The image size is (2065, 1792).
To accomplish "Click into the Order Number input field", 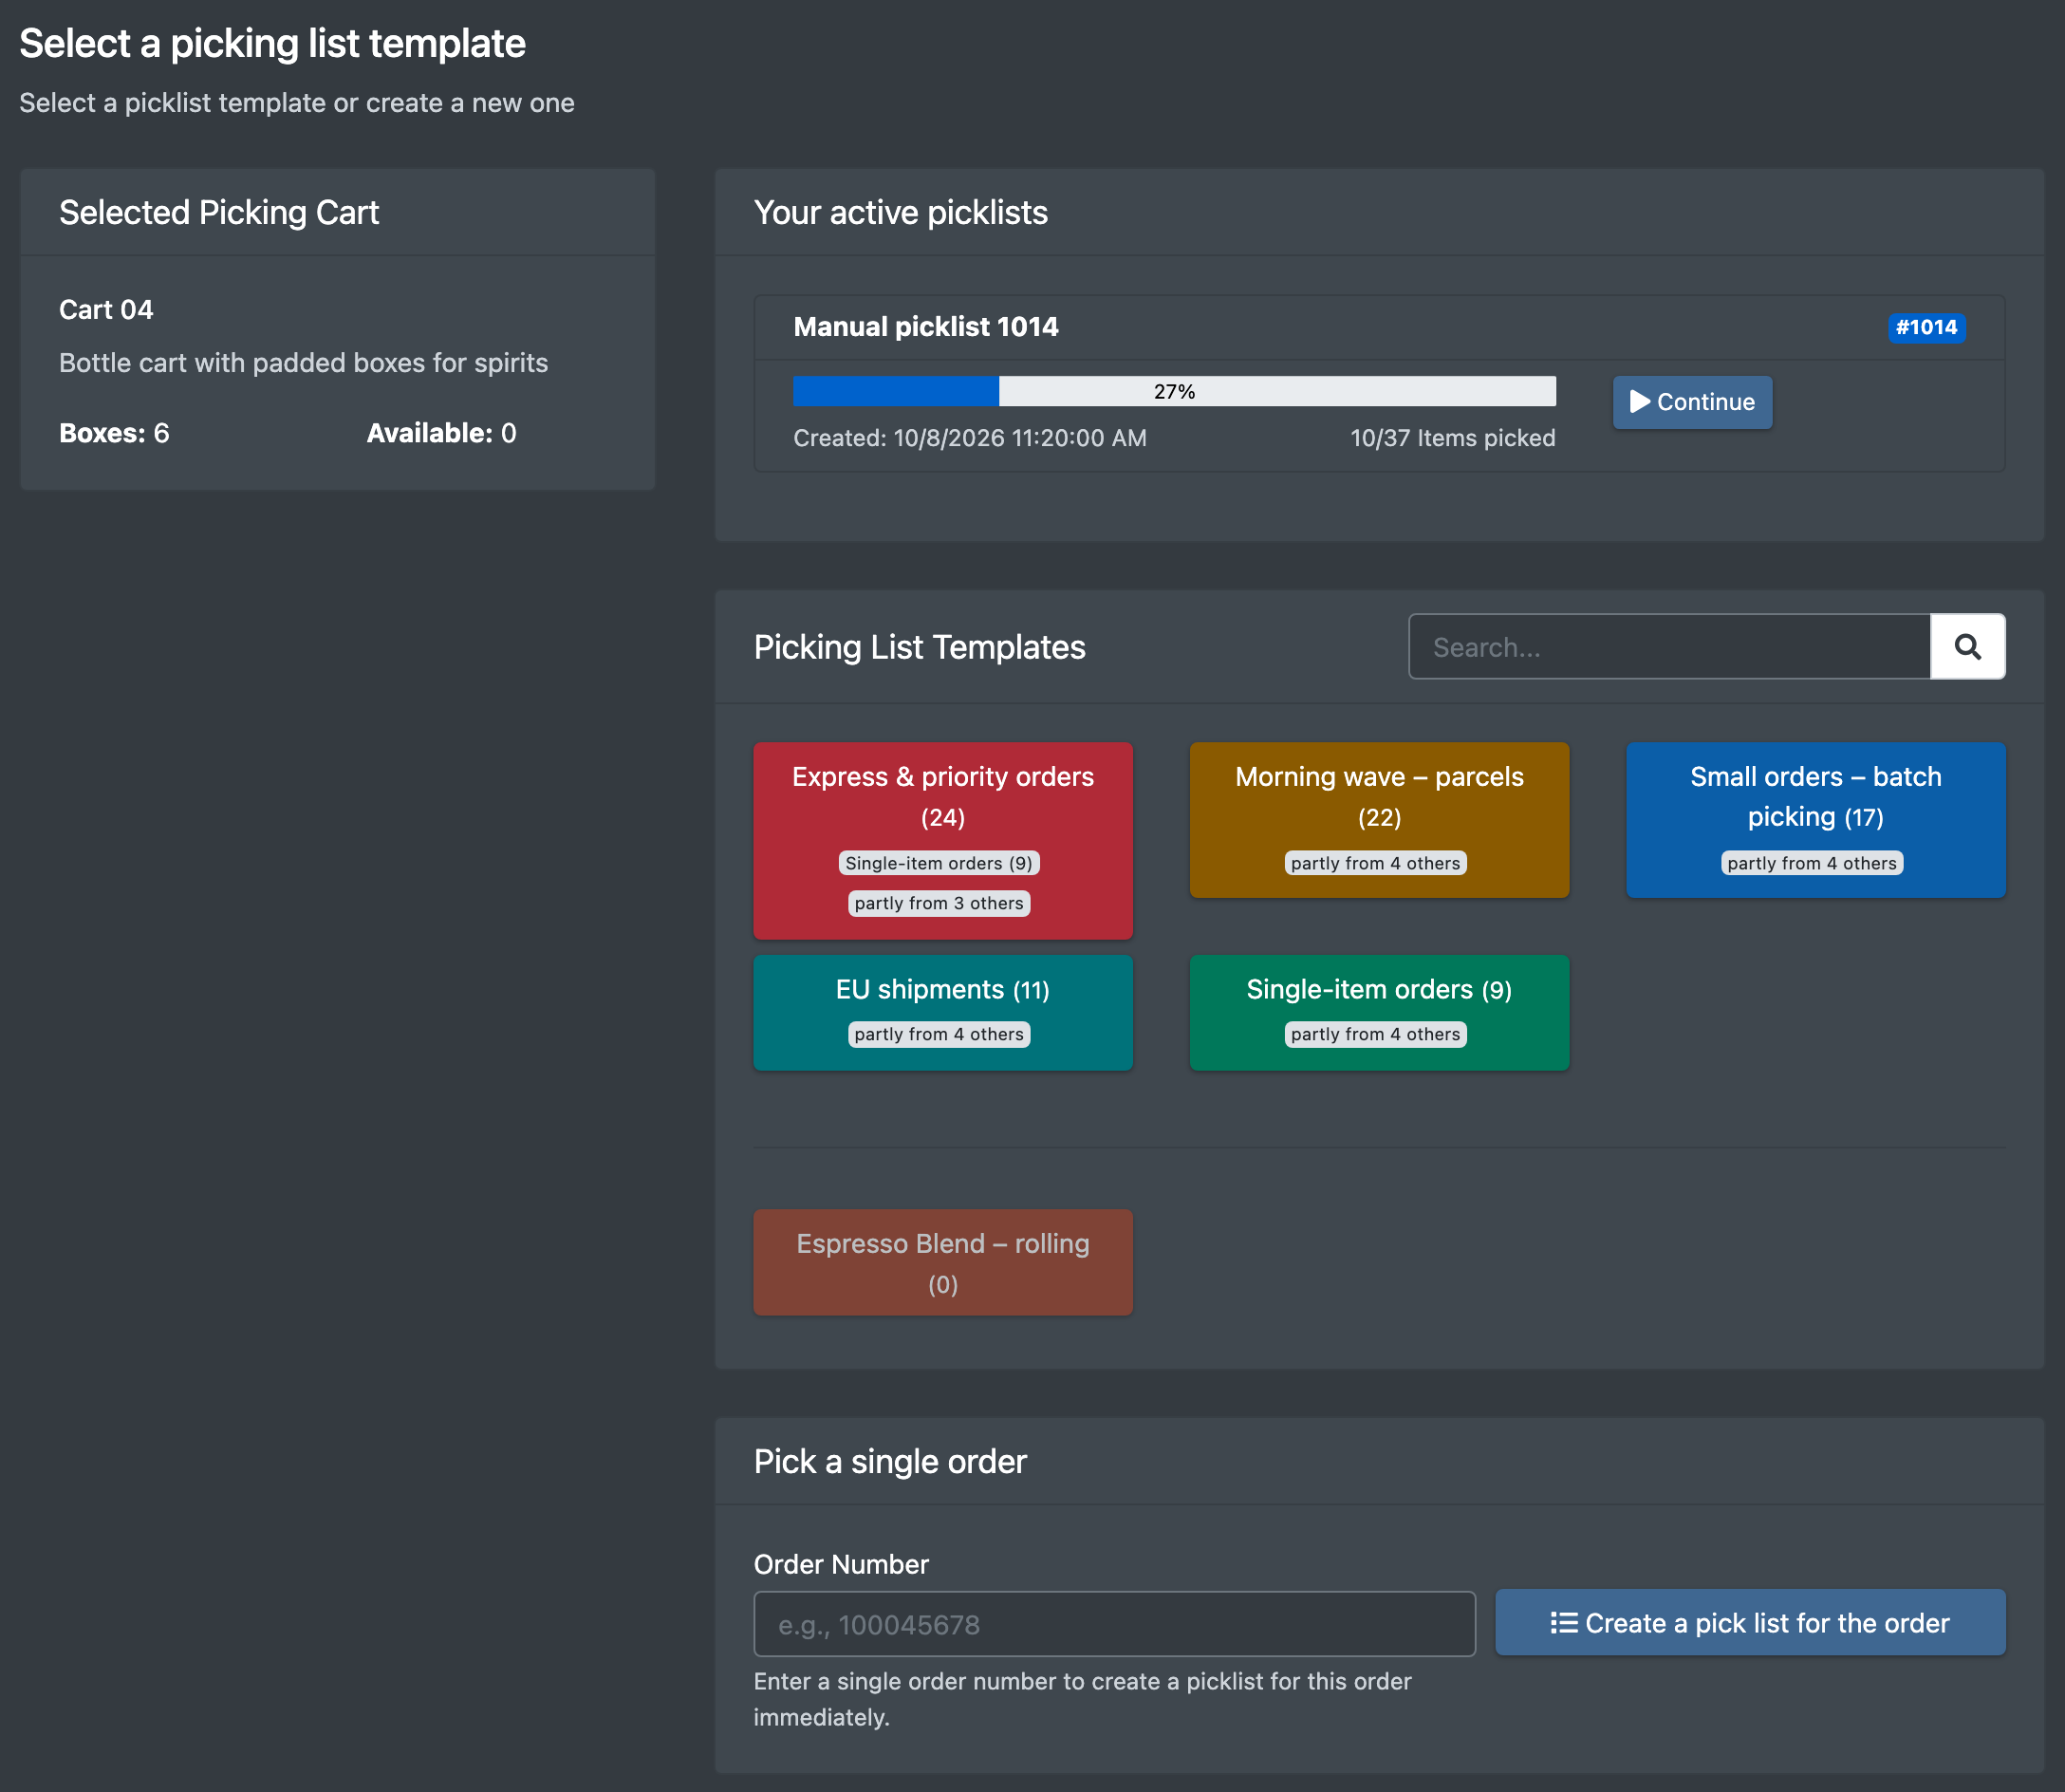I will (1114, 1624).
